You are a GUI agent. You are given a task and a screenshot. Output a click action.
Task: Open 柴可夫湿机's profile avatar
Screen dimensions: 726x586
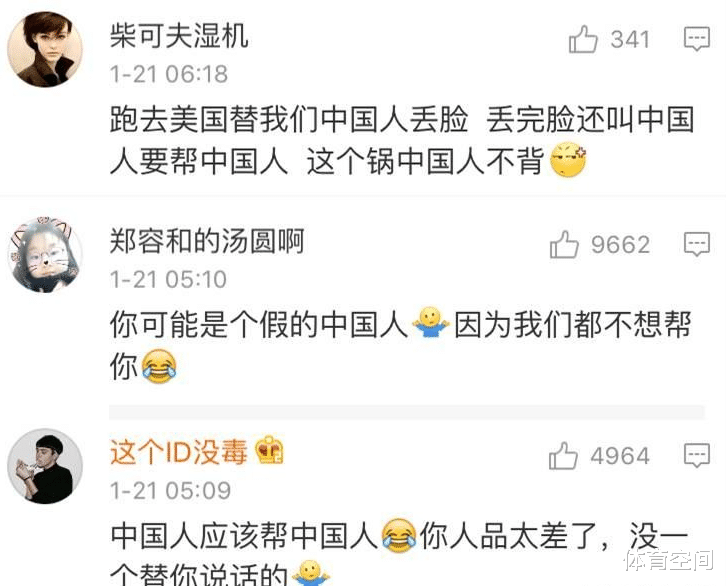click(x=45, y=50)
